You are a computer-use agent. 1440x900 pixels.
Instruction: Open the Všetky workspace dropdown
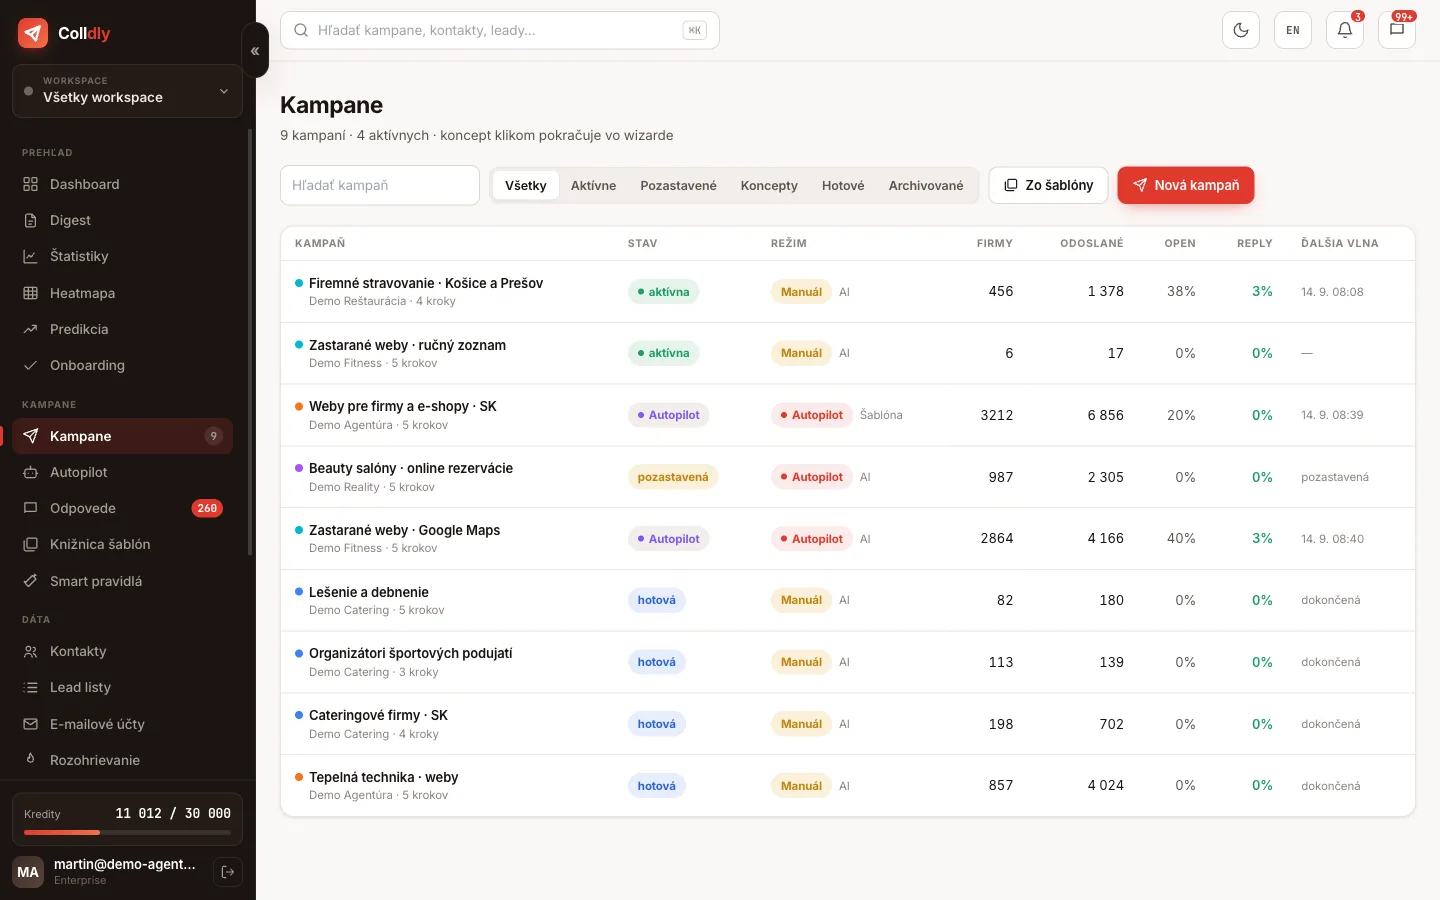point(127,90)
